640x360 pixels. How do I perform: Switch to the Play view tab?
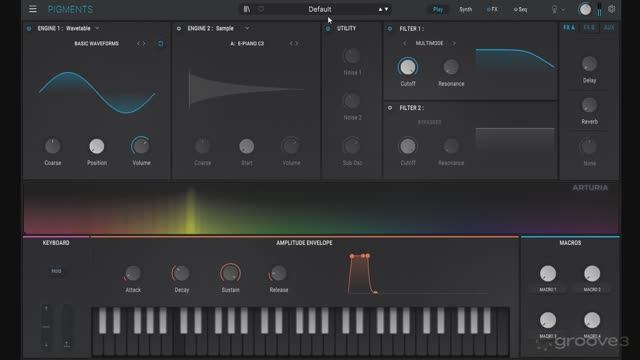(x=438, y=9)
